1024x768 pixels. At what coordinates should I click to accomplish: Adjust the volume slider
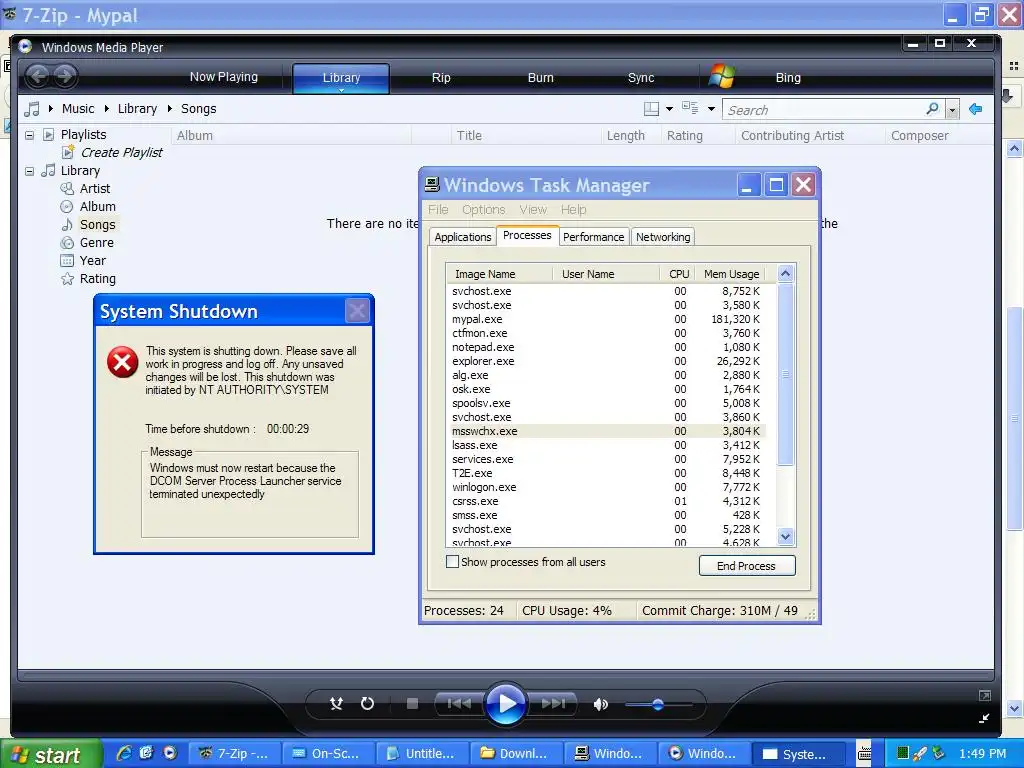pos(658,705)
